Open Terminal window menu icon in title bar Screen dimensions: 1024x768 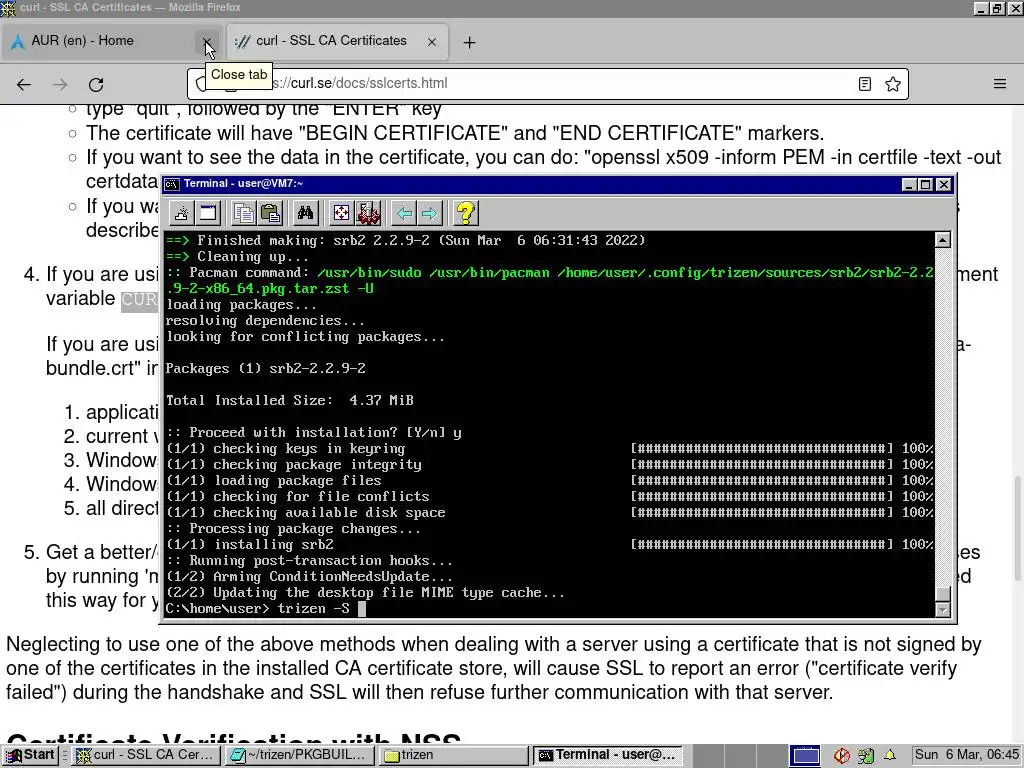coord(172,184)
